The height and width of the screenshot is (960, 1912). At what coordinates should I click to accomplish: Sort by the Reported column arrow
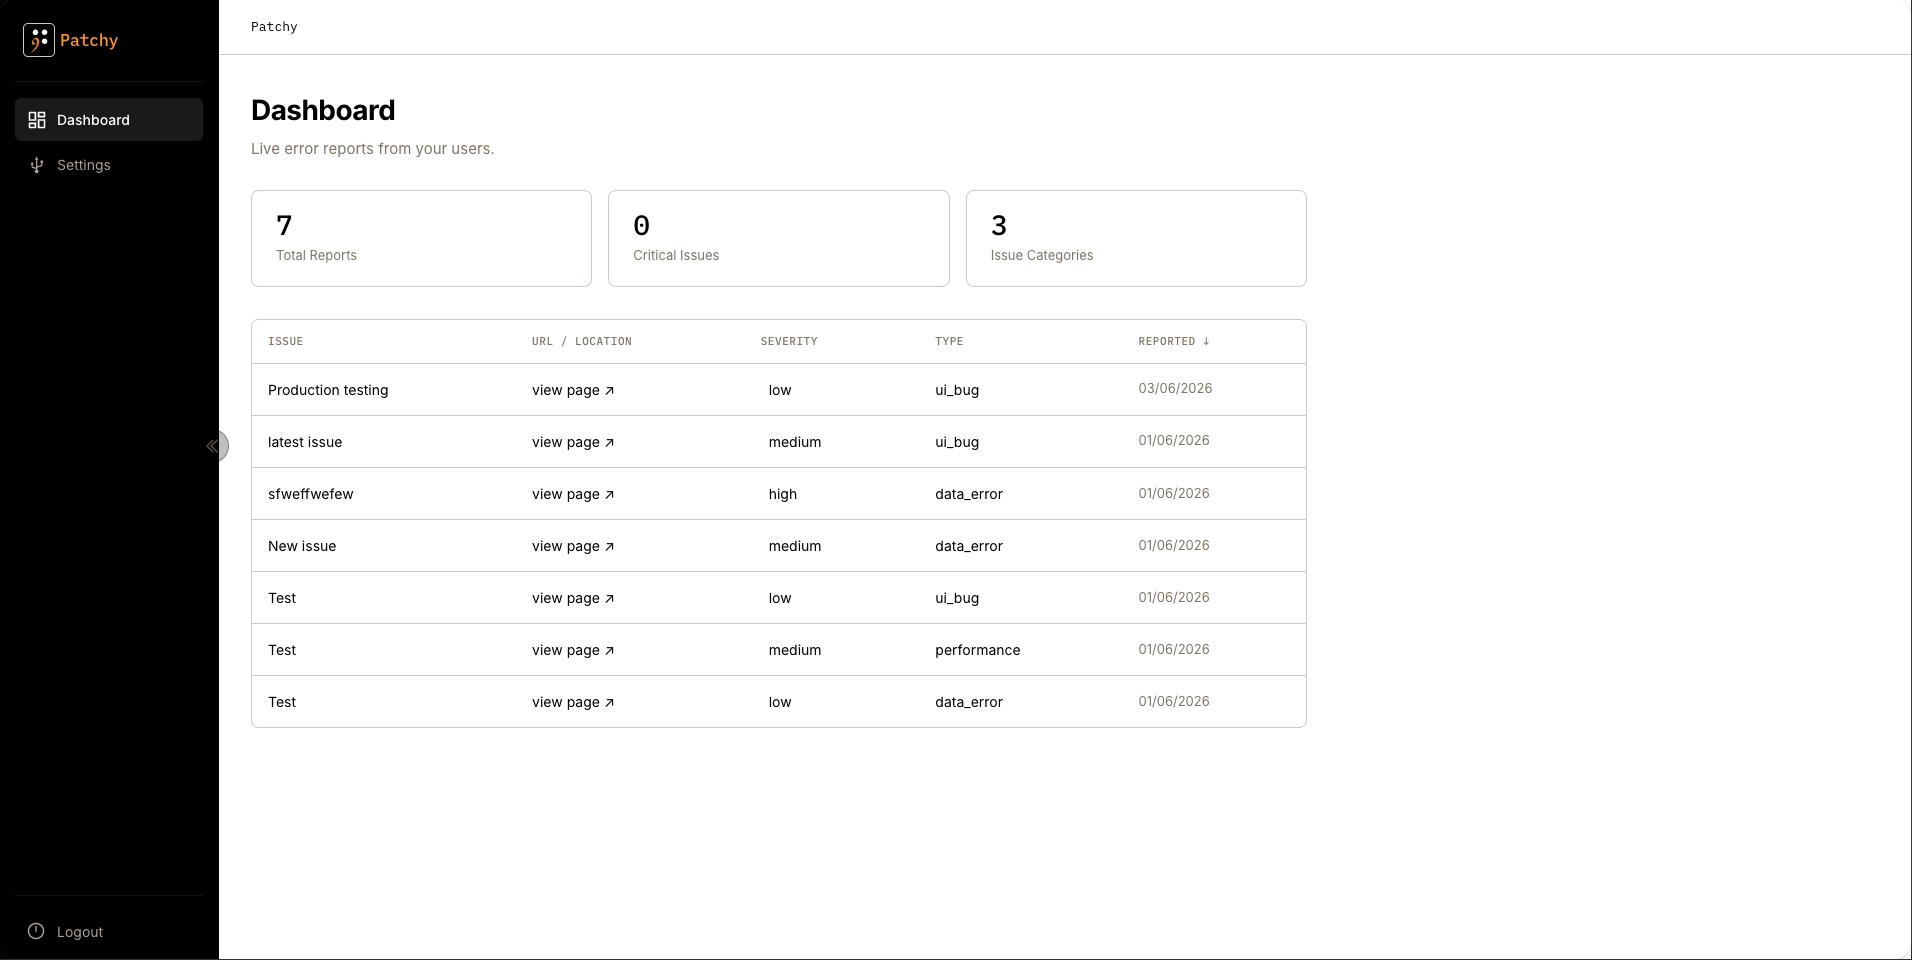tap(1206, 341)
